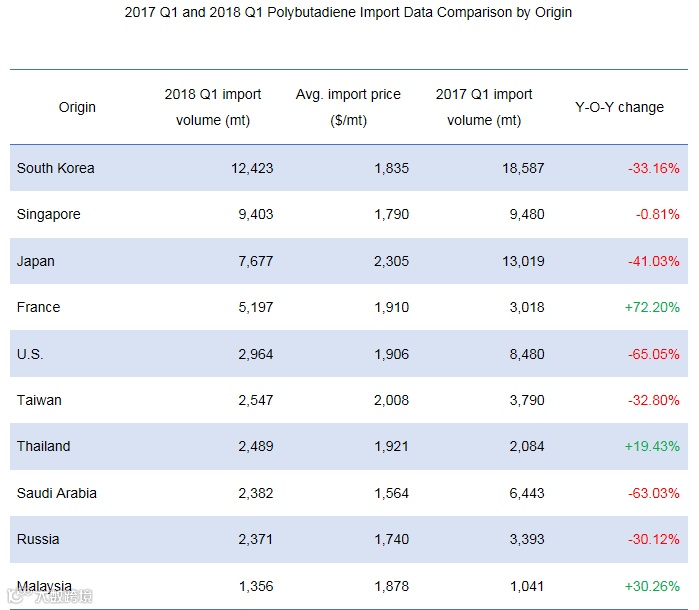Select Japan's 2018 volume value 7,677
The width and height of the screenshot is (699, 610).
coord(255,261)
